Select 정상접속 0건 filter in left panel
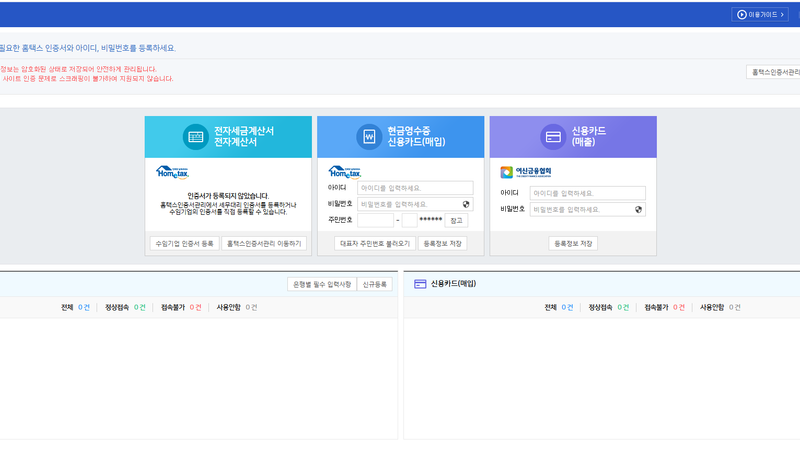This screenshot has width=800, height=450. click(x=125, y=307)
